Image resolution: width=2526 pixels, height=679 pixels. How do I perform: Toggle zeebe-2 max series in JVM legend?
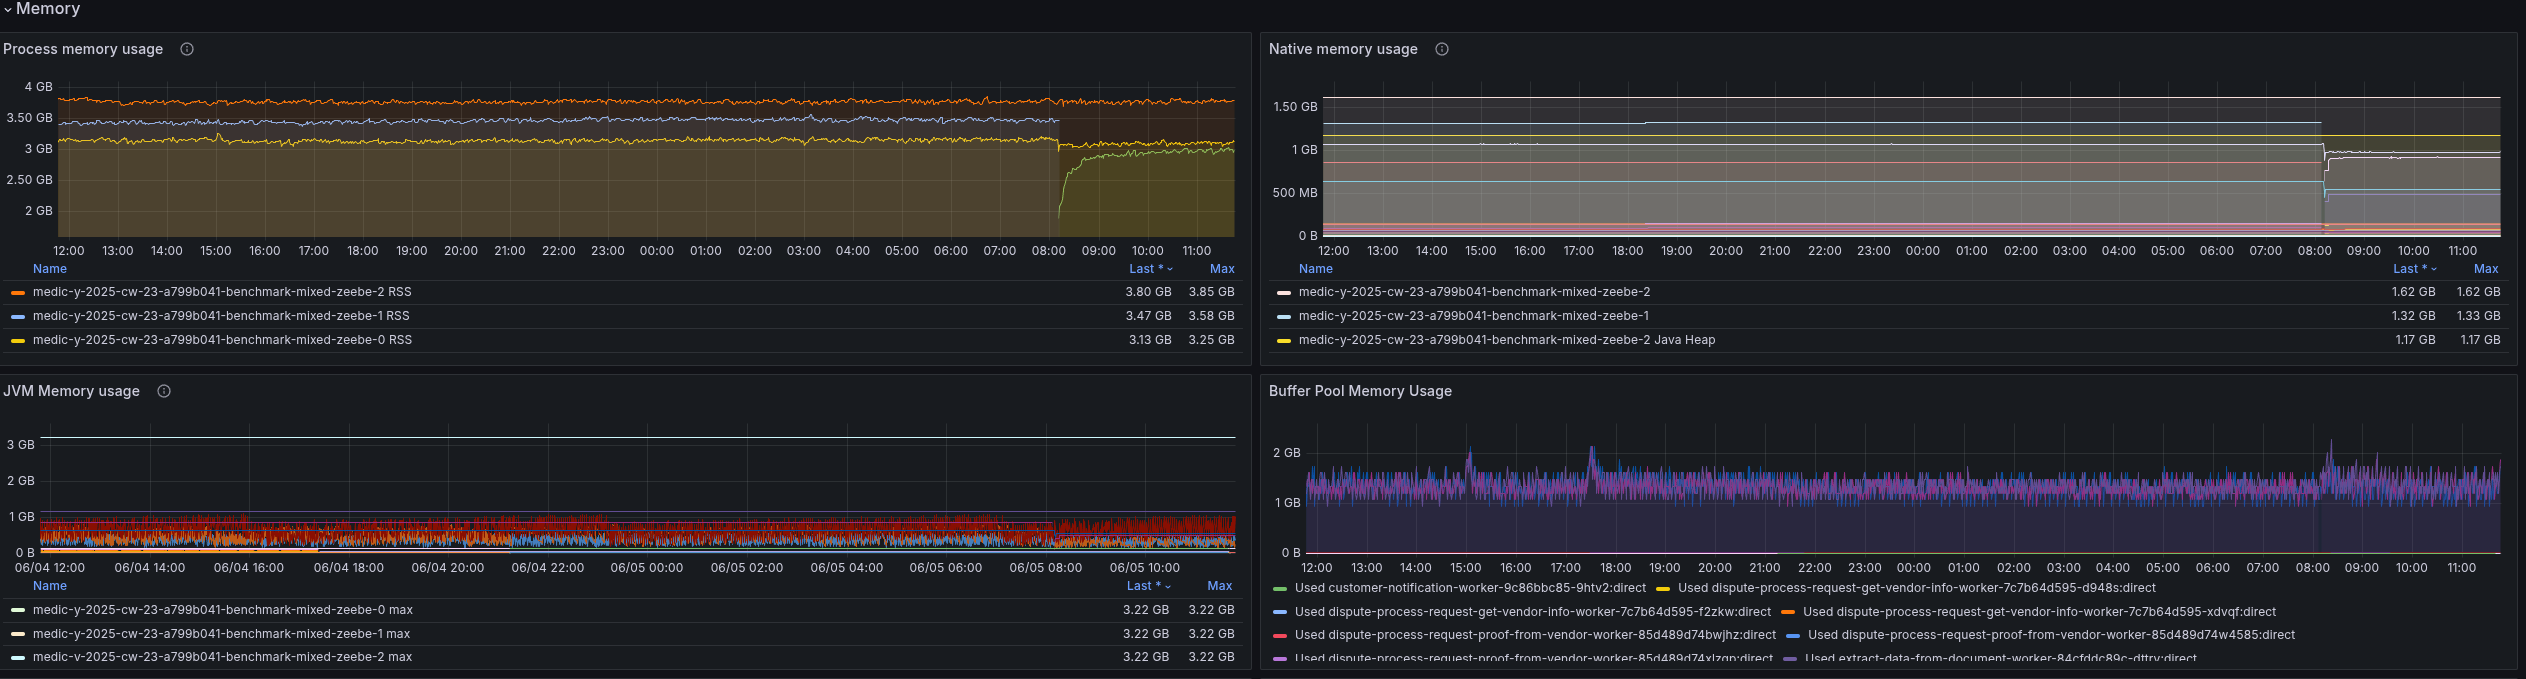coord(223,657)
